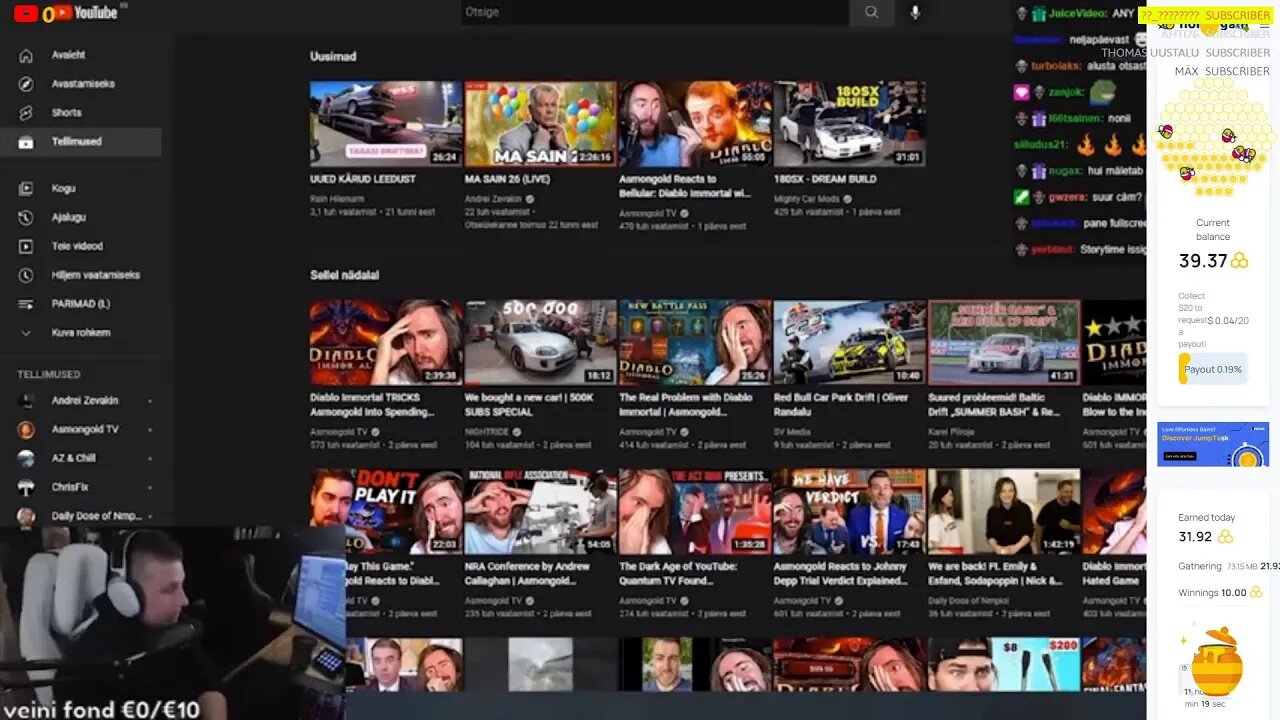Click the Avaleht home icon in sidebar
The height and width of the screenshot is (720, 1280).
[x=26, y=56]
